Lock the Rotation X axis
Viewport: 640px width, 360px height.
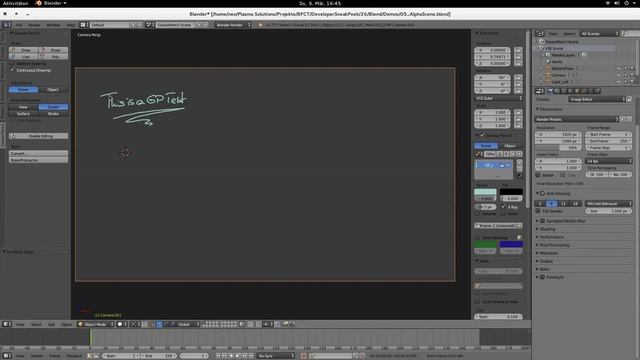[x=518, y=78]
